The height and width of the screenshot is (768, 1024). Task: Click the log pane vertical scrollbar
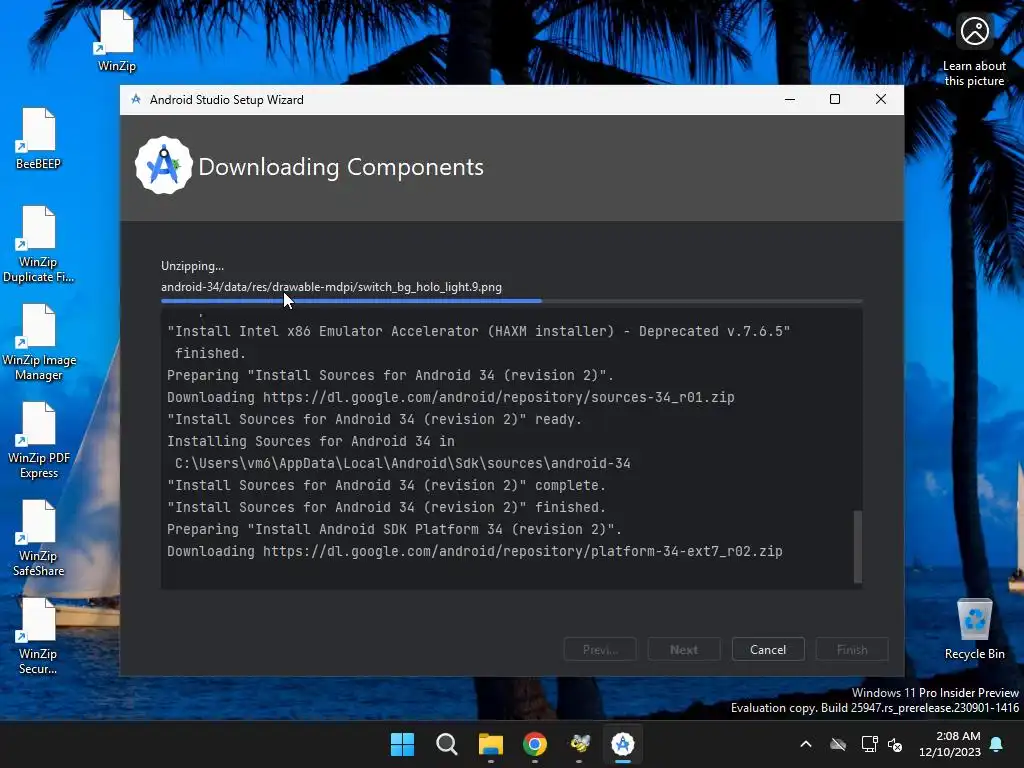pyautogui.click(x=858, y=547)
